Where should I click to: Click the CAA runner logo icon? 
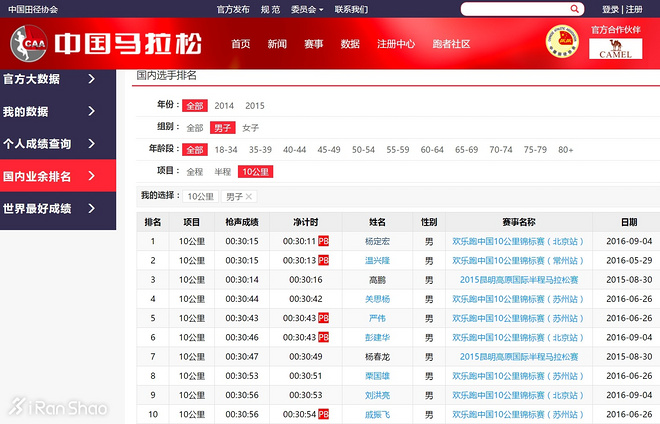coord(27,44)
